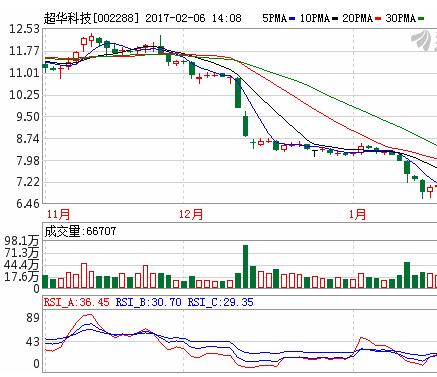This screenshot has height=377, width=437.
Task: Click the 43 RSI axis label
Action: point(33,342)
